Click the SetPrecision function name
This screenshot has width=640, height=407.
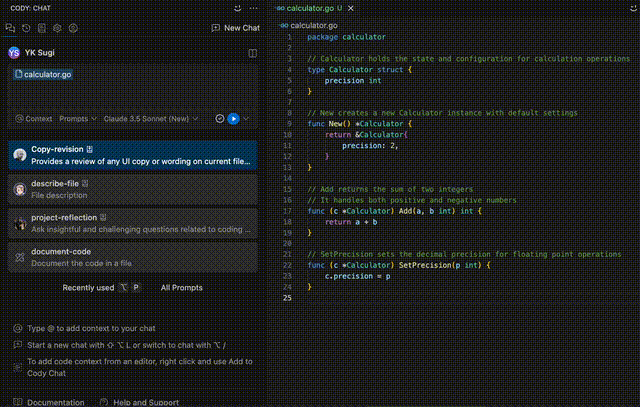click(x=425, y=265)
